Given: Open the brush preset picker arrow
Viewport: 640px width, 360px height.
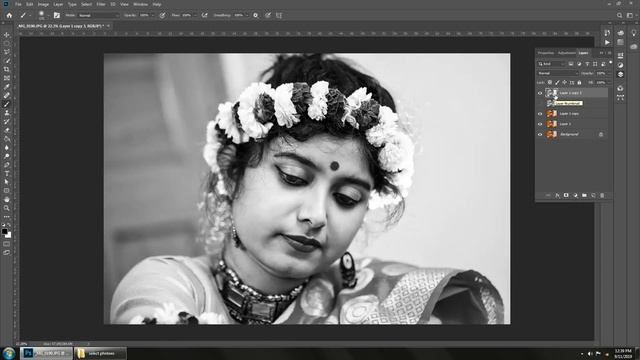Looking at the screenshot, I should [48, 15].
